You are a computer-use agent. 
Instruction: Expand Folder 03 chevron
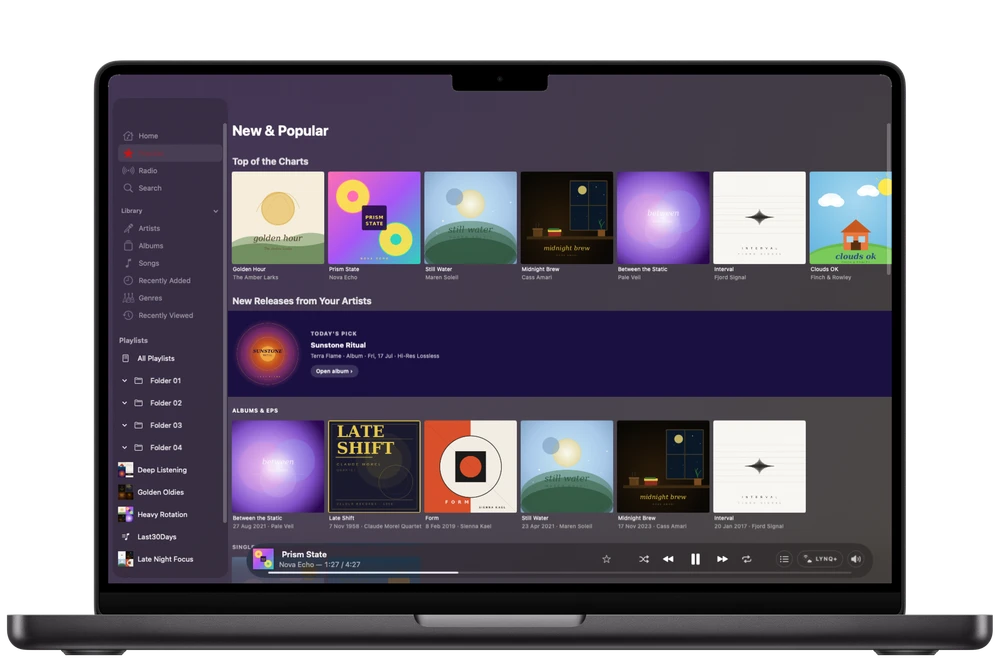(x=124, y=425)
